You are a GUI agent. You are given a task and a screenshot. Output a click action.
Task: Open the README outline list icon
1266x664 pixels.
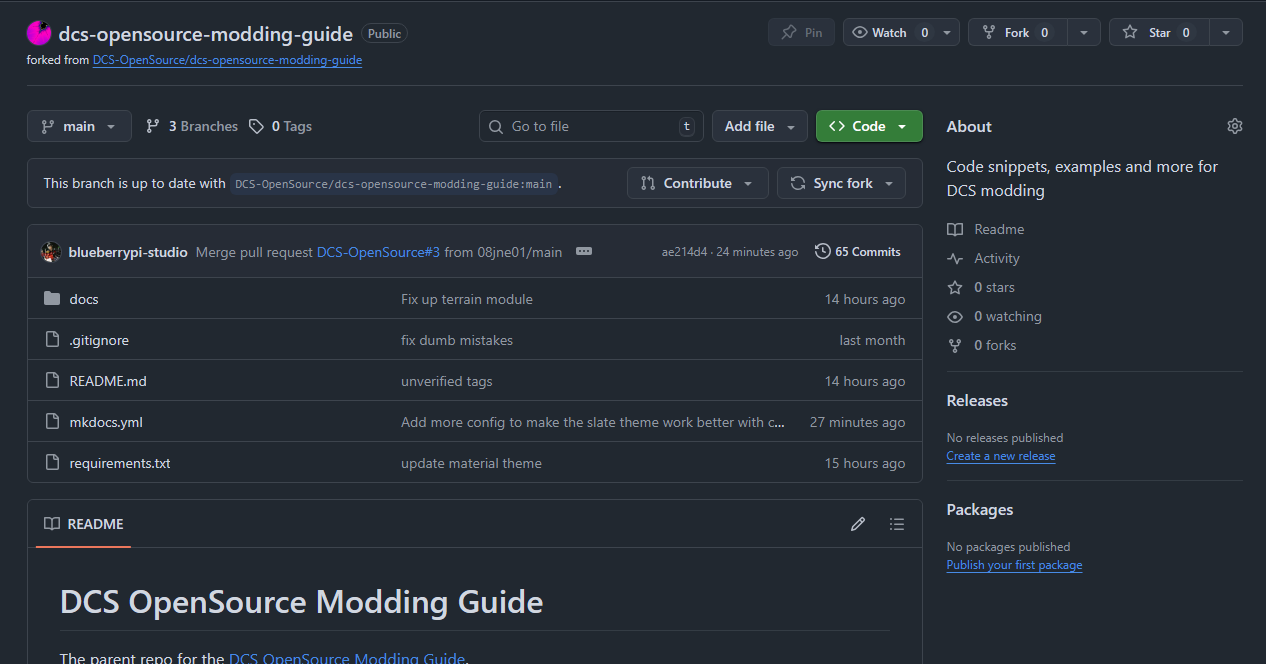pyautogui.click(x=896, y=524)
